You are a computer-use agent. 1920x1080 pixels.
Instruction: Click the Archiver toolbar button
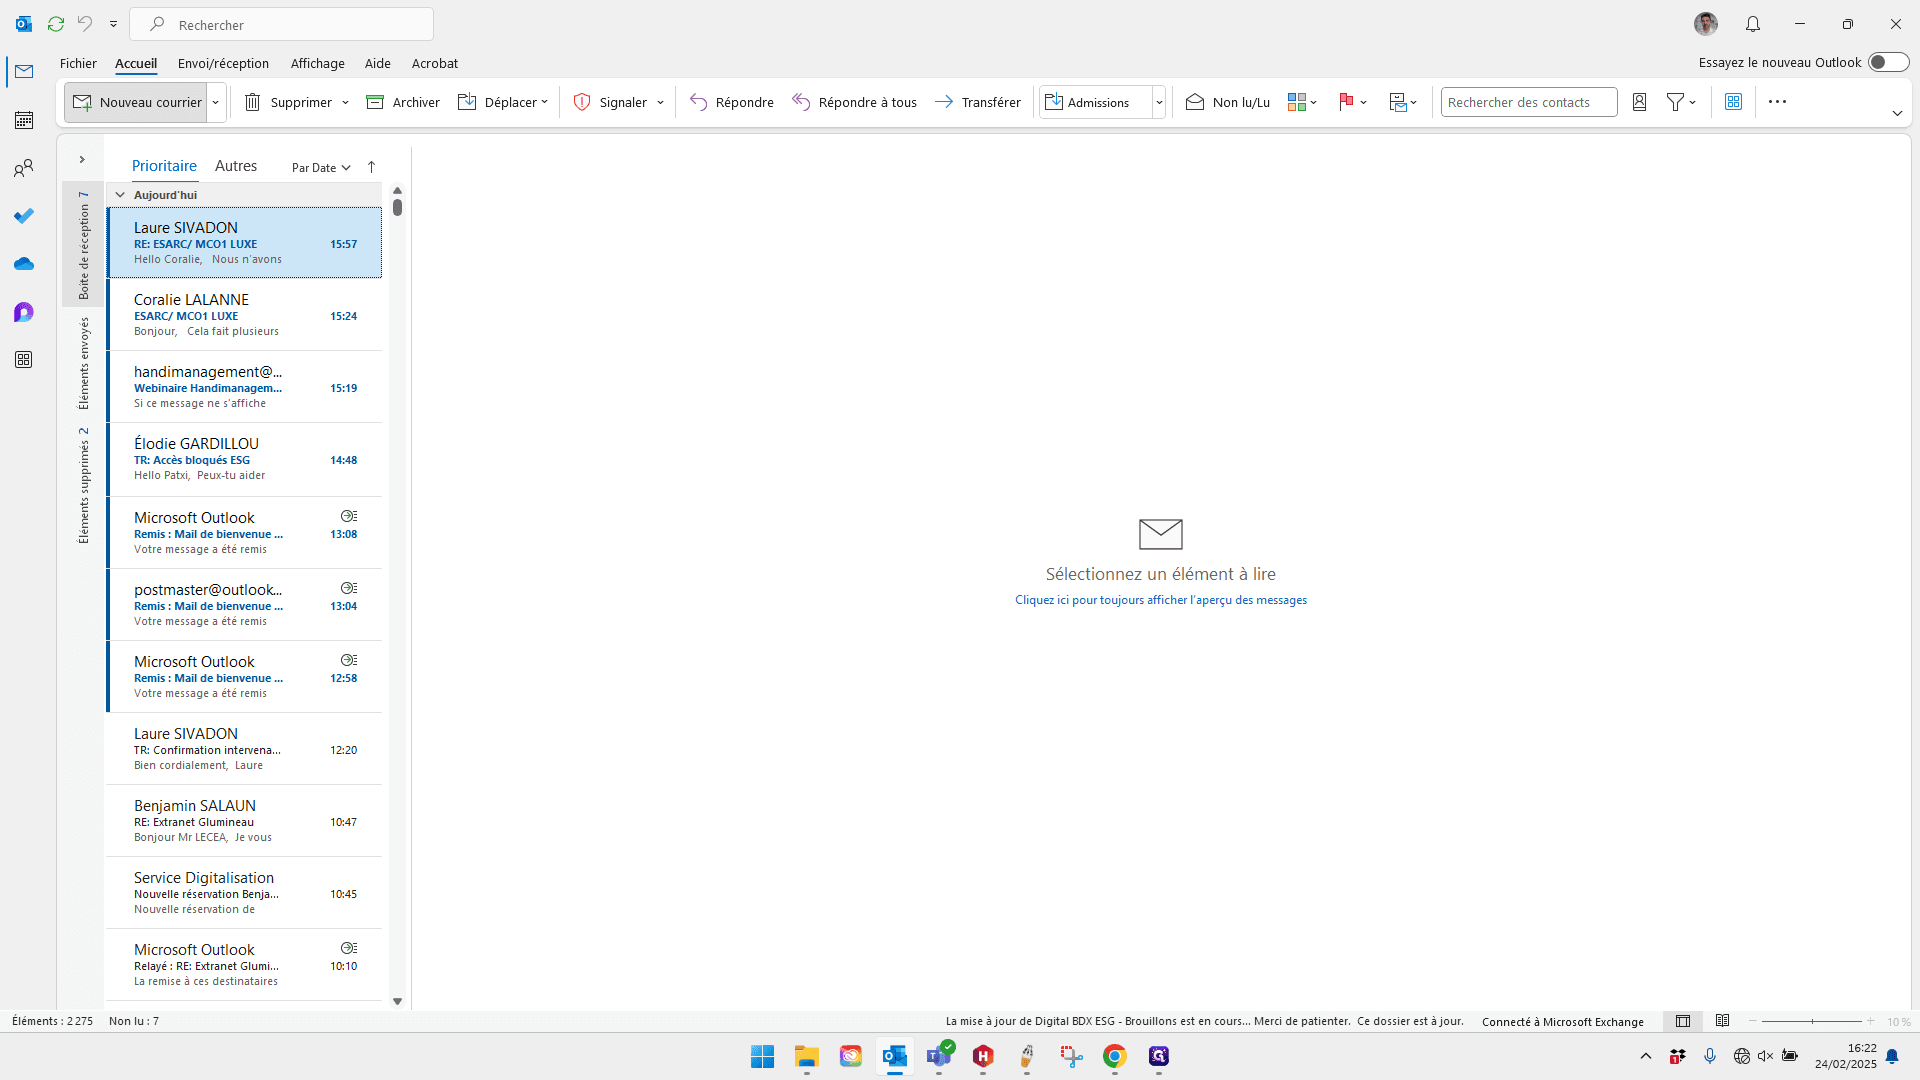403,102
